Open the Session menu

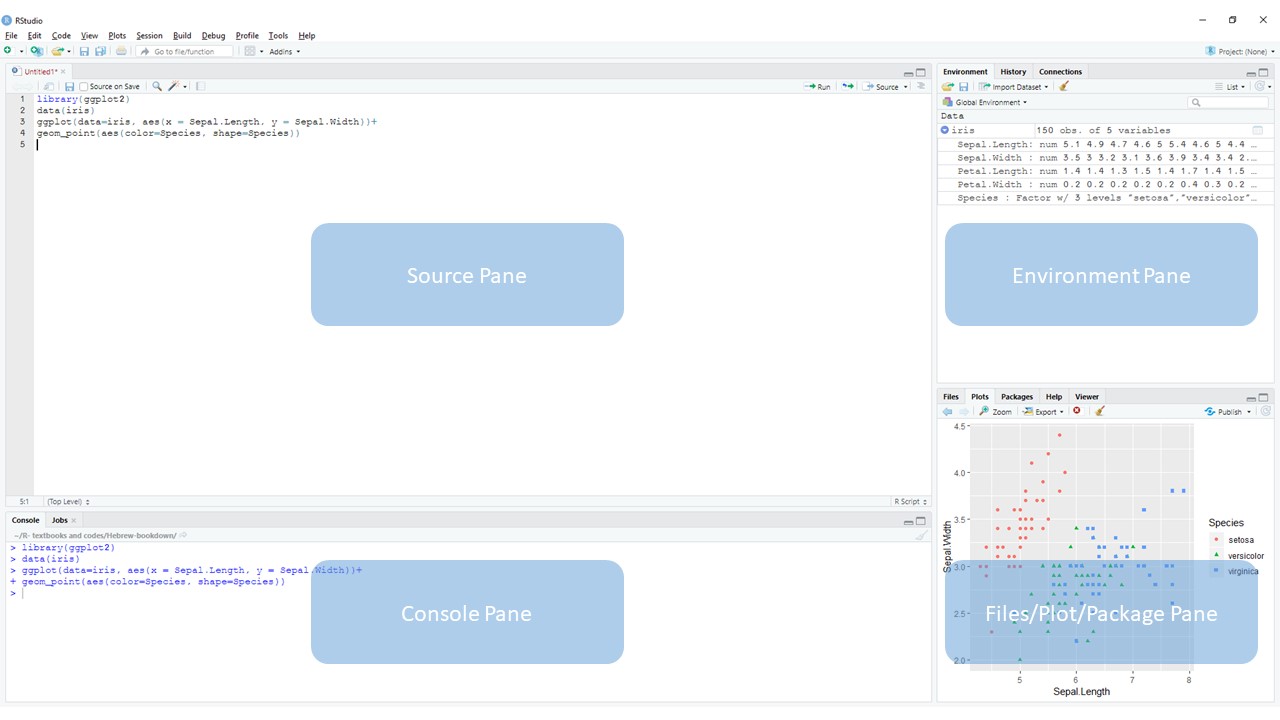click(x=149, y=36)
